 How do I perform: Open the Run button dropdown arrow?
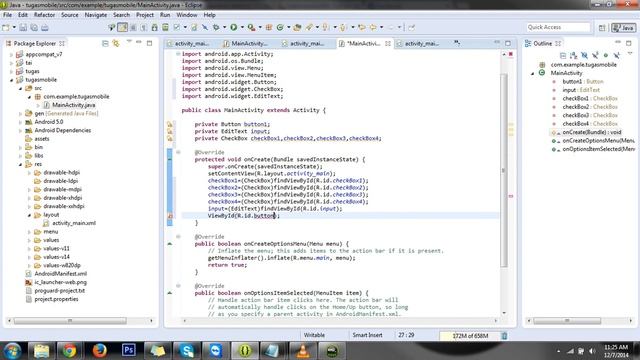[x=242, y=27]
